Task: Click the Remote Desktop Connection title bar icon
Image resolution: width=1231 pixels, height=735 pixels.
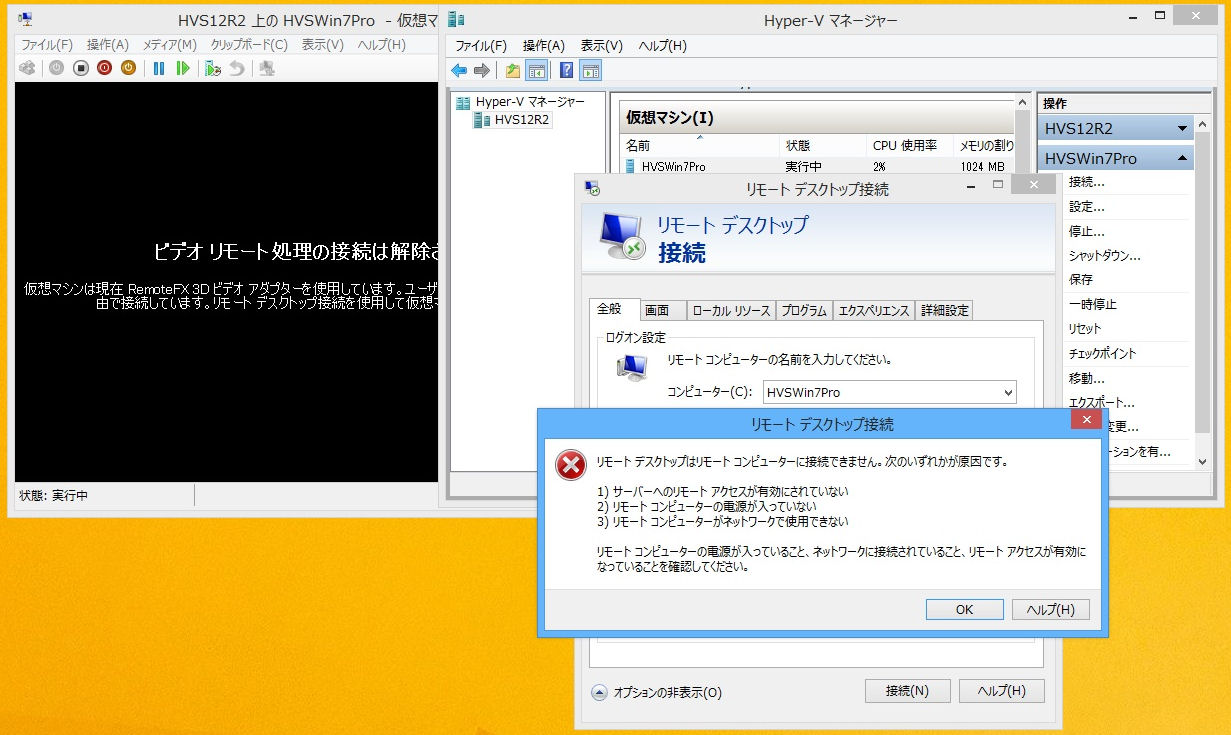Action: 592,187
